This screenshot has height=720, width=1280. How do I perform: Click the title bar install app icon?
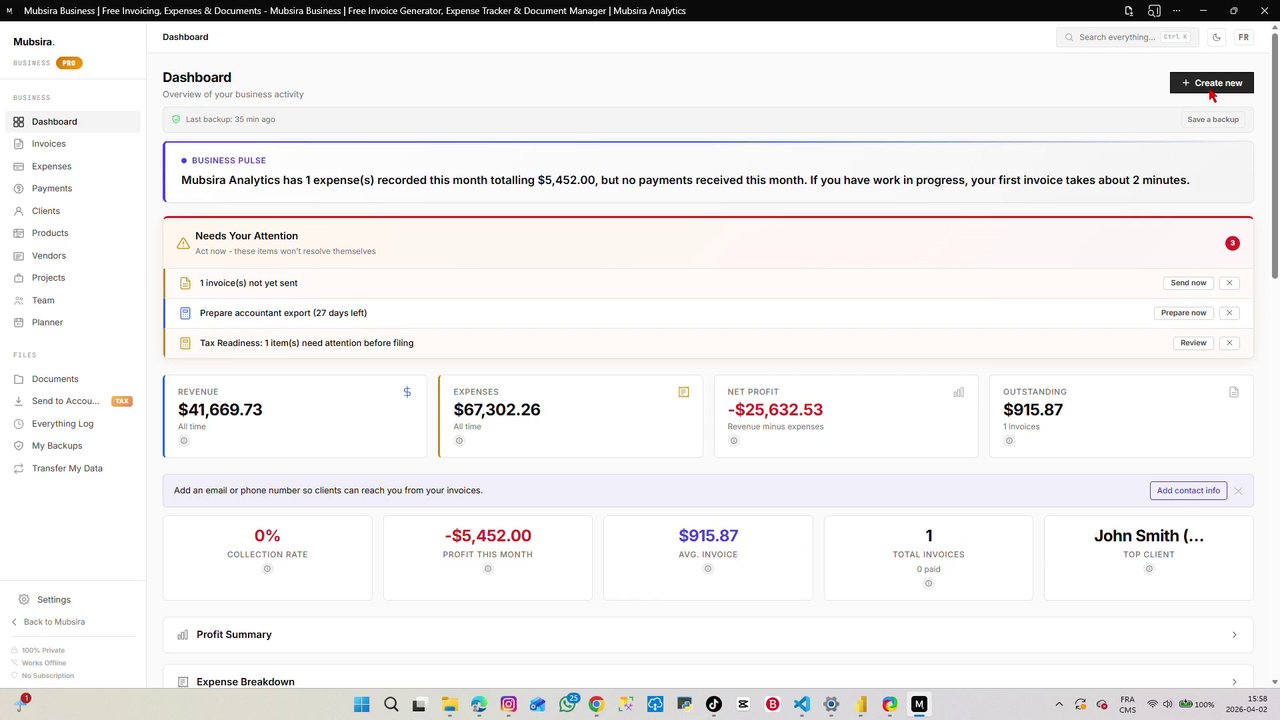(x=1129, y=11)
